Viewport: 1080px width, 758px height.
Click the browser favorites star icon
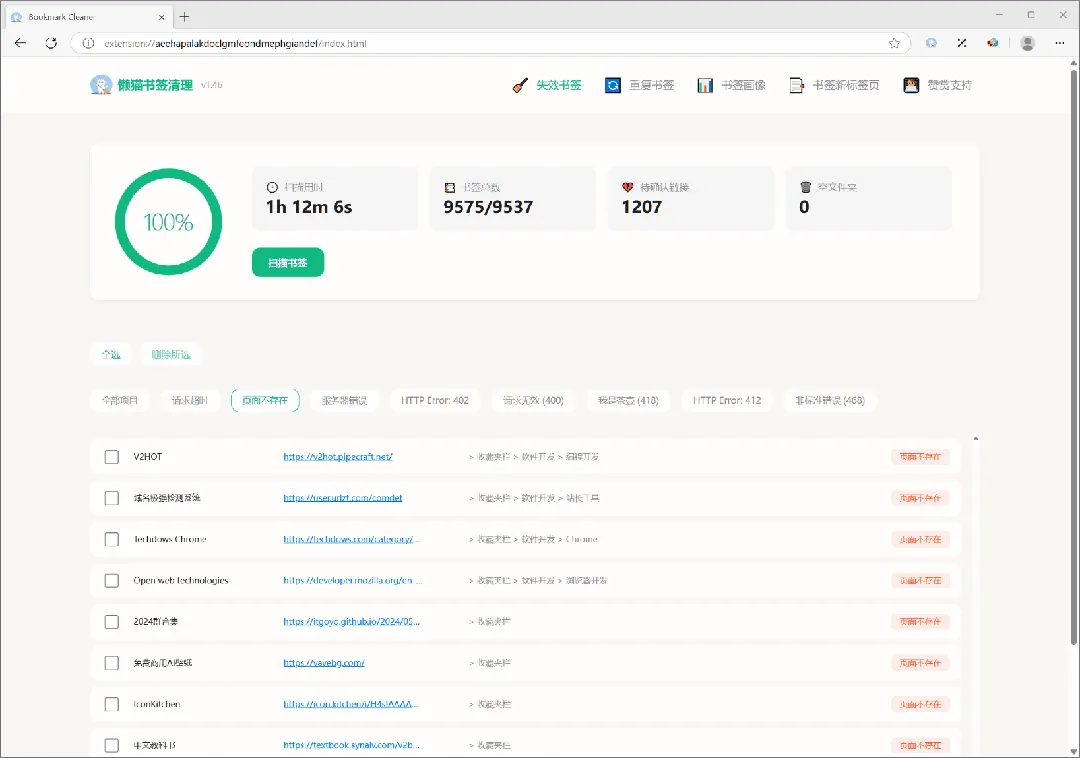[894, 43]
